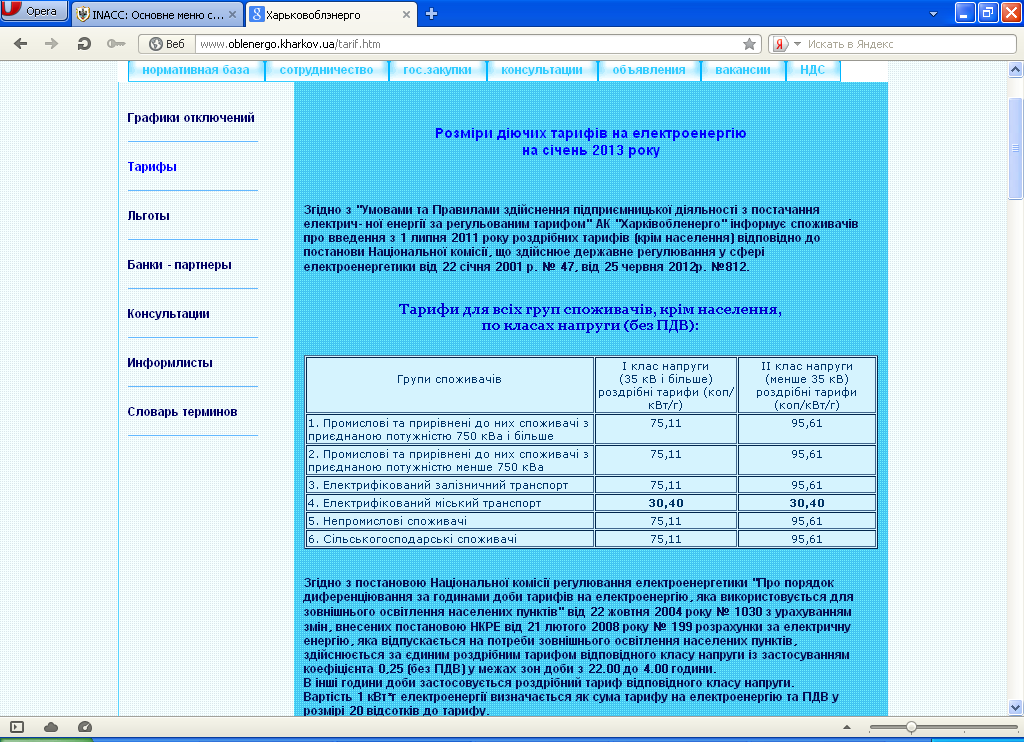The width and height of the screenshot is (1024, 742).
Task: Click the 30,40 value under II клас напруги
Action: click(x=807, y=503)
